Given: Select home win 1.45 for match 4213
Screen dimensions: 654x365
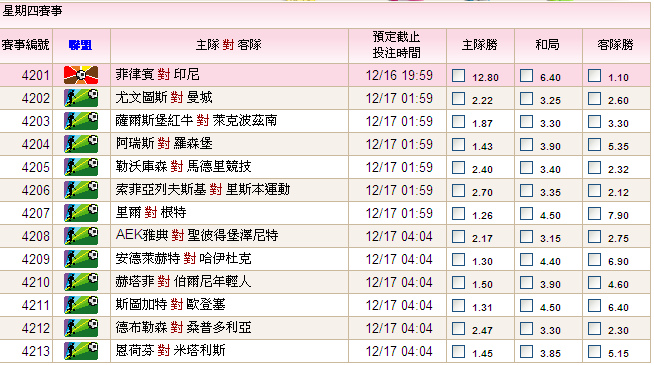Looking at the screenshot, I should coord(458,351).
